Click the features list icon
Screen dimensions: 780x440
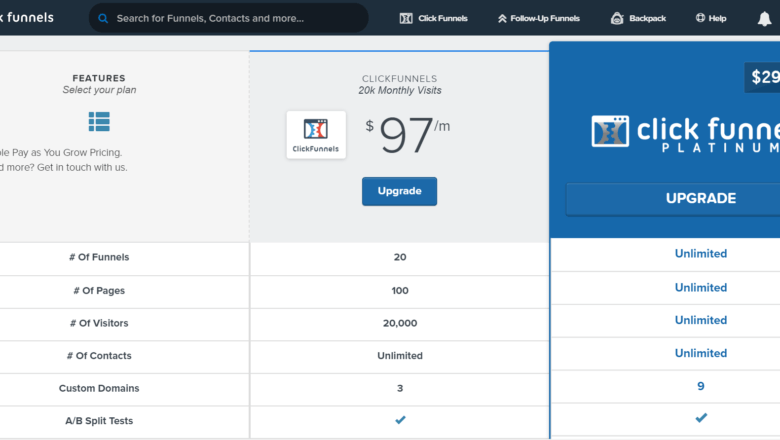click(99, 122)
